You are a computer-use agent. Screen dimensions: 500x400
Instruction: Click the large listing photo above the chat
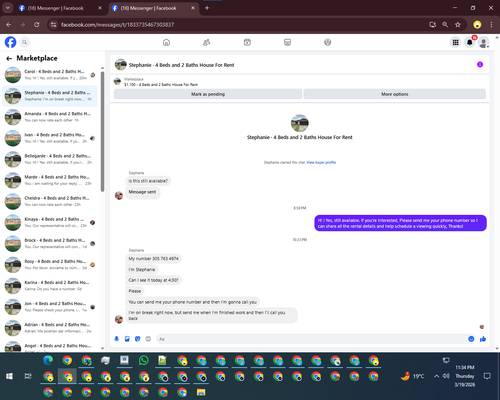[300, 123]
